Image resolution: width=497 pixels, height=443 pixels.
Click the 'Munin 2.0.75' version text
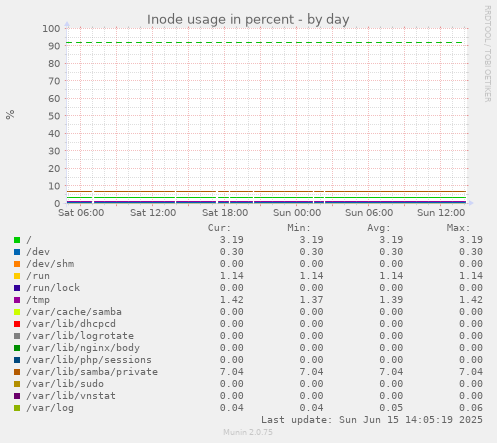tap(248, 432)
